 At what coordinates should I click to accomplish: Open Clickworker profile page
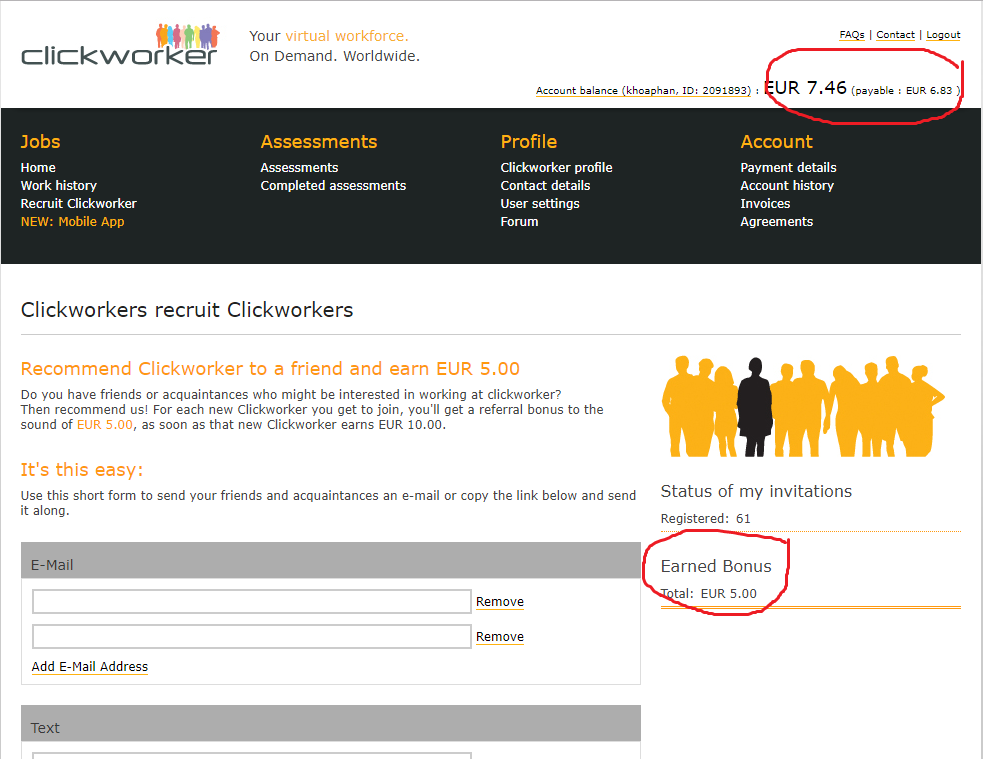(556, 167)
